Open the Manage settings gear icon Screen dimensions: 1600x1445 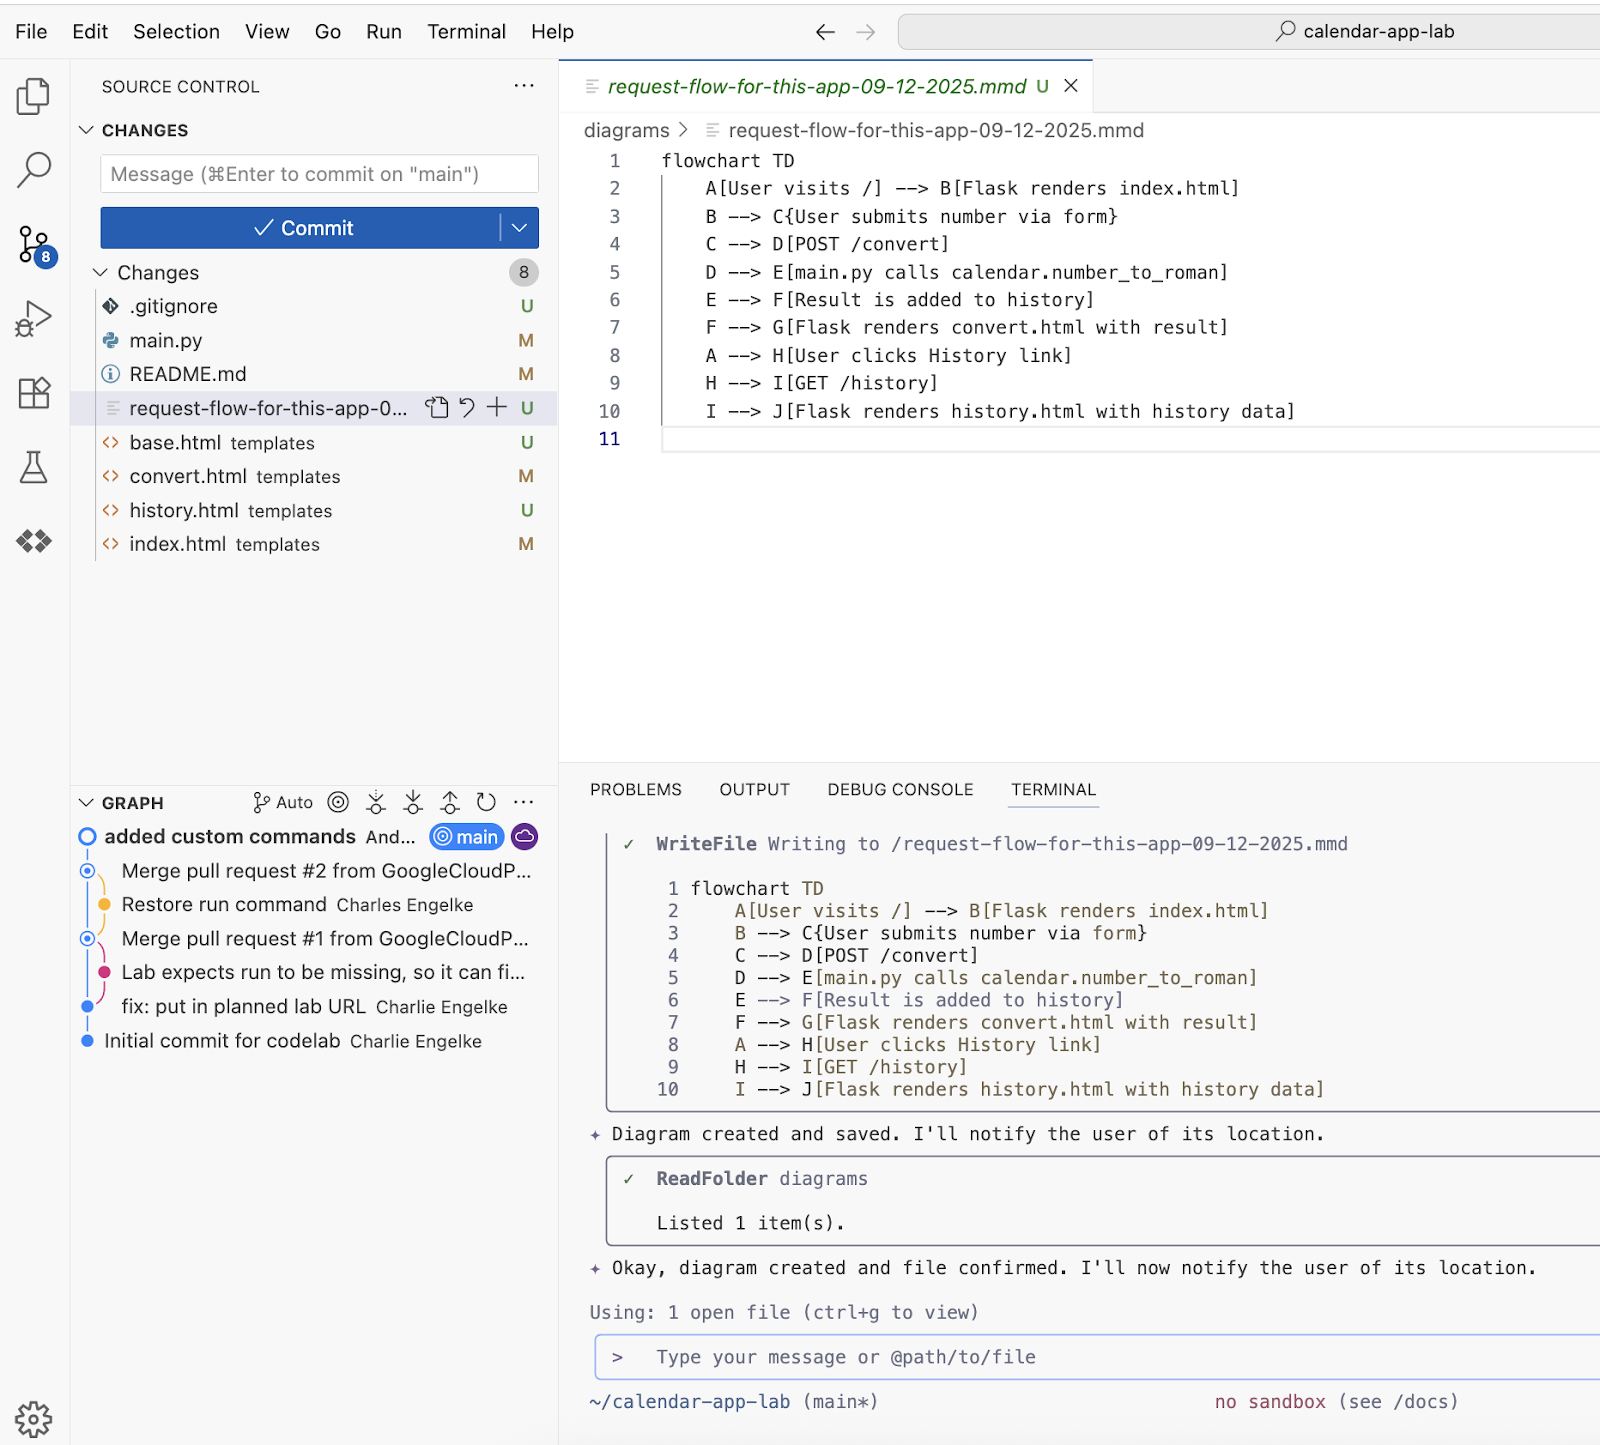tap(33, 1418)
